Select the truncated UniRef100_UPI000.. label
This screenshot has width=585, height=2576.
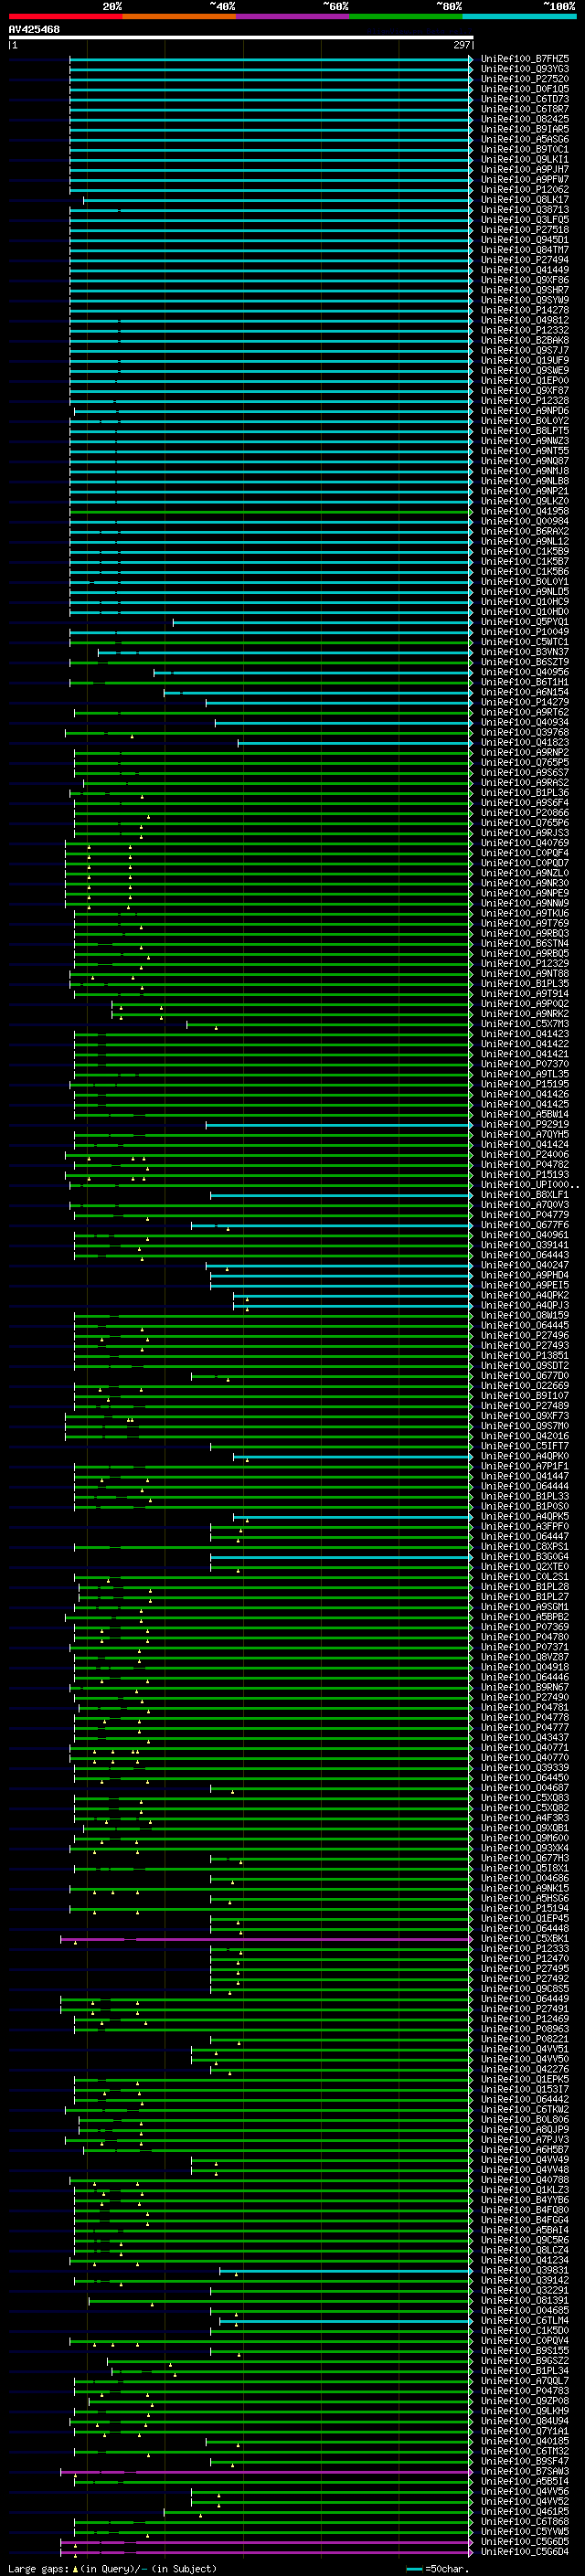tap(529, 1185)
